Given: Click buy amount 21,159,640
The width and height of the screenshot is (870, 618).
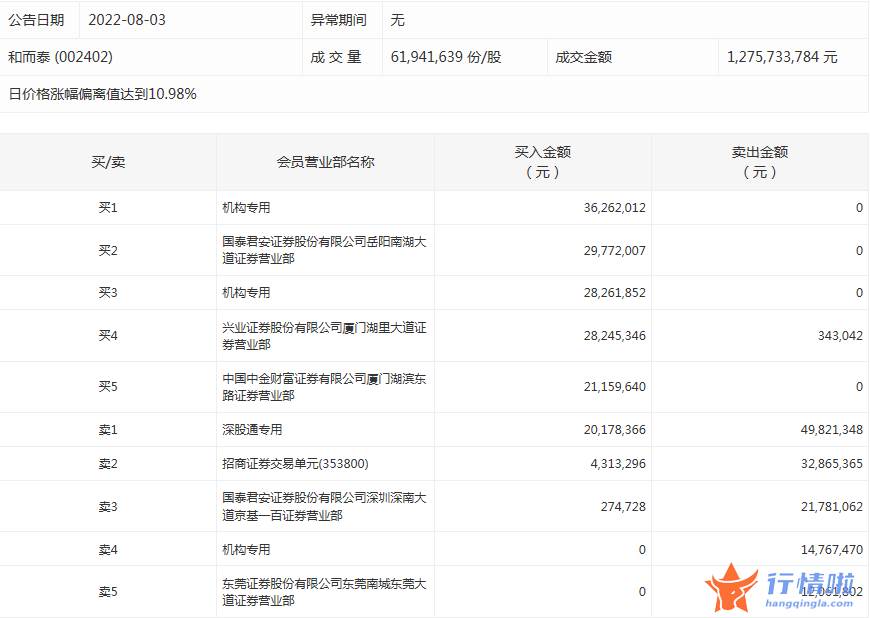Looking at the screenshot, I should click(x=615, y=386).
